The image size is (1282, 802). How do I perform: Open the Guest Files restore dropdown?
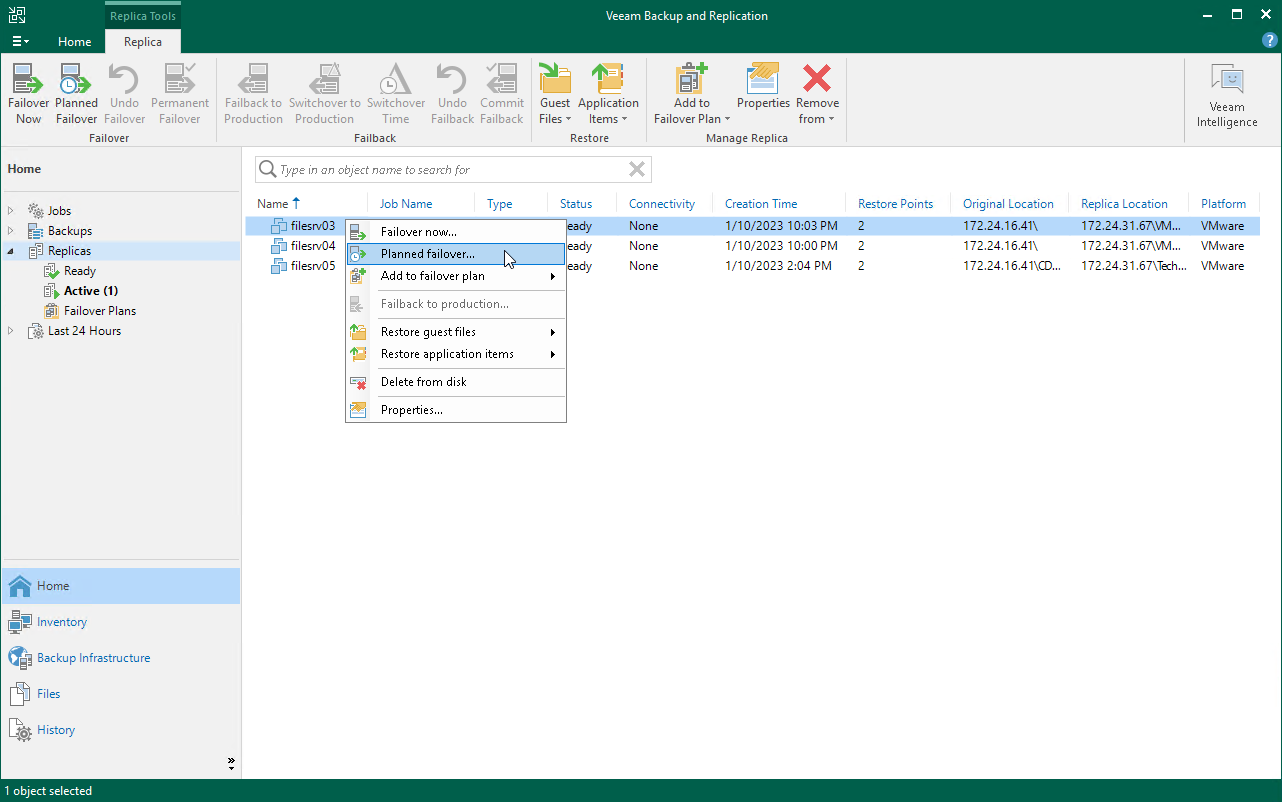coord(555,94)
